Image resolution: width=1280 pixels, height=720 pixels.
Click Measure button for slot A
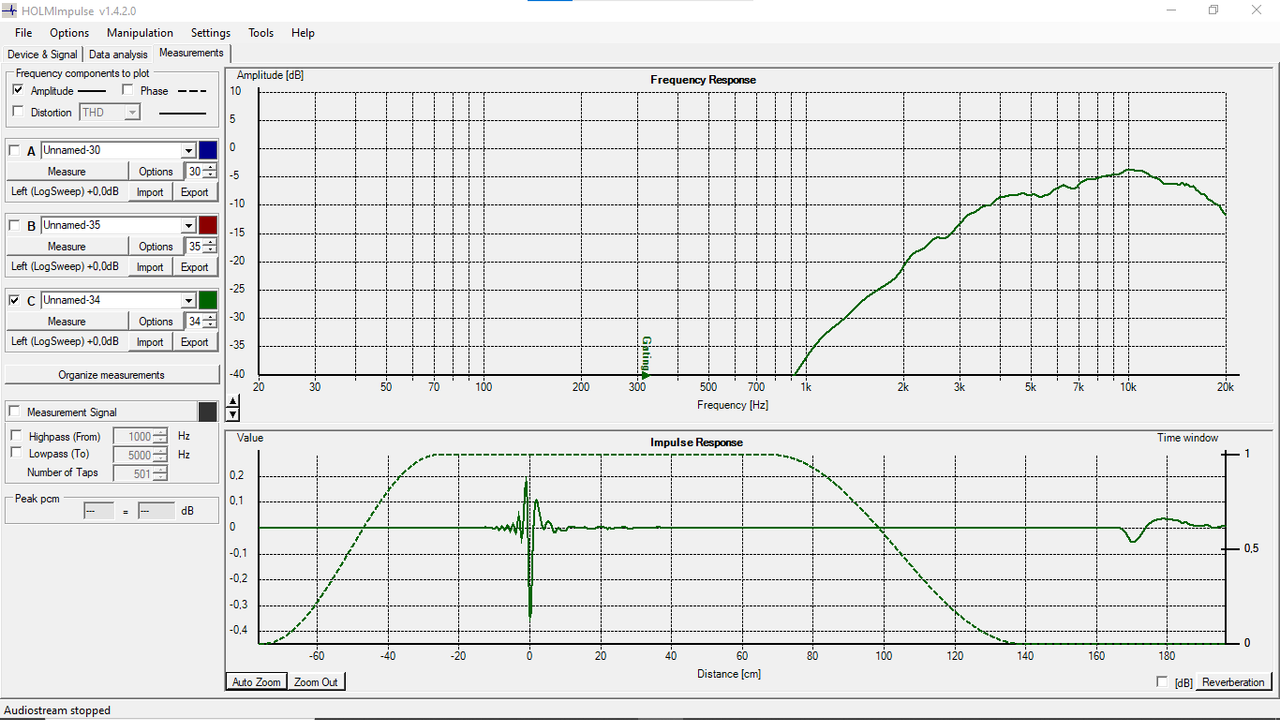point(66,171)
